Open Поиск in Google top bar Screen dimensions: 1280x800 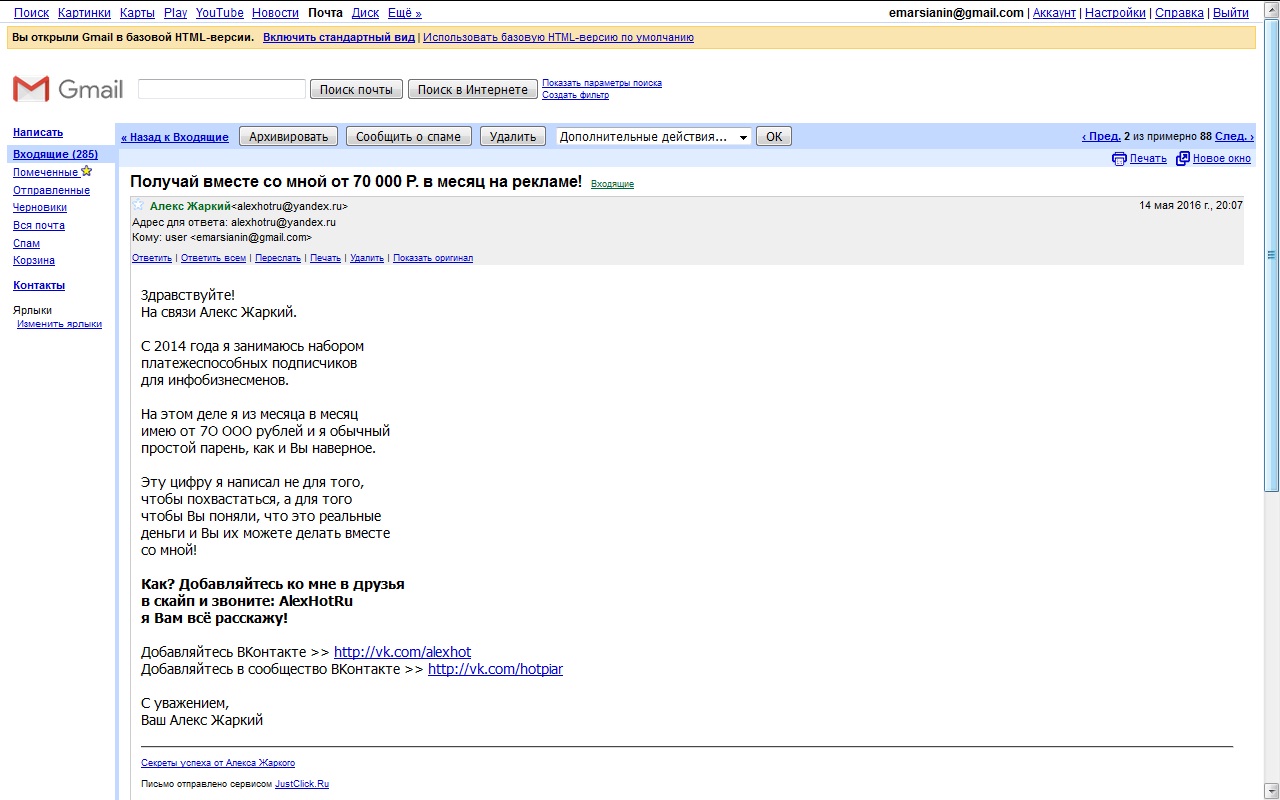pyautogui.click(x=31, y=13)
